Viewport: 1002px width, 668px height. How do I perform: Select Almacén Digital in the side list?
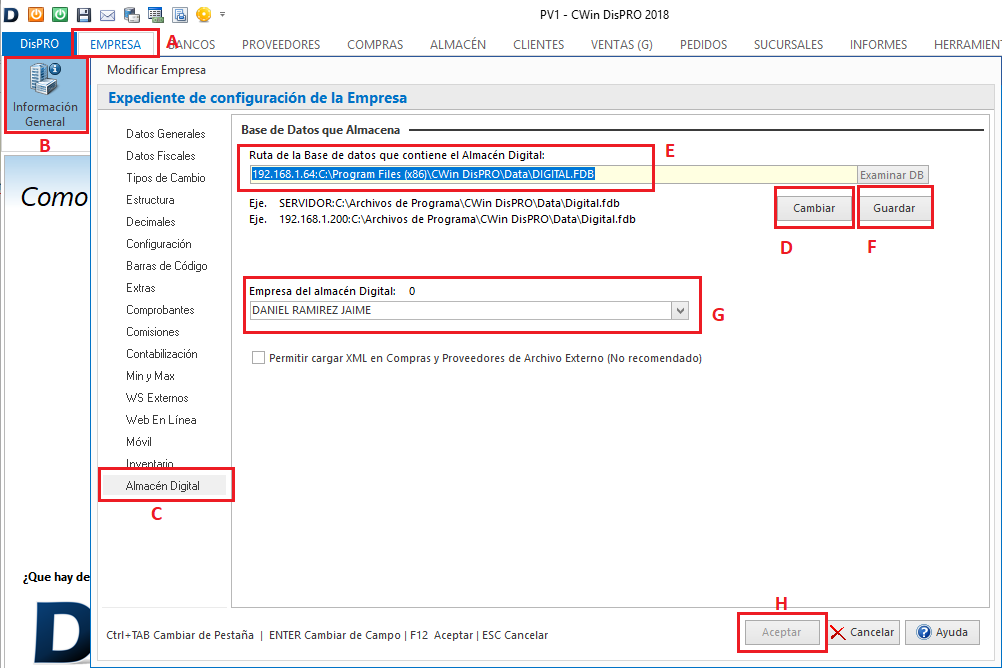click(x=163, y=486)
